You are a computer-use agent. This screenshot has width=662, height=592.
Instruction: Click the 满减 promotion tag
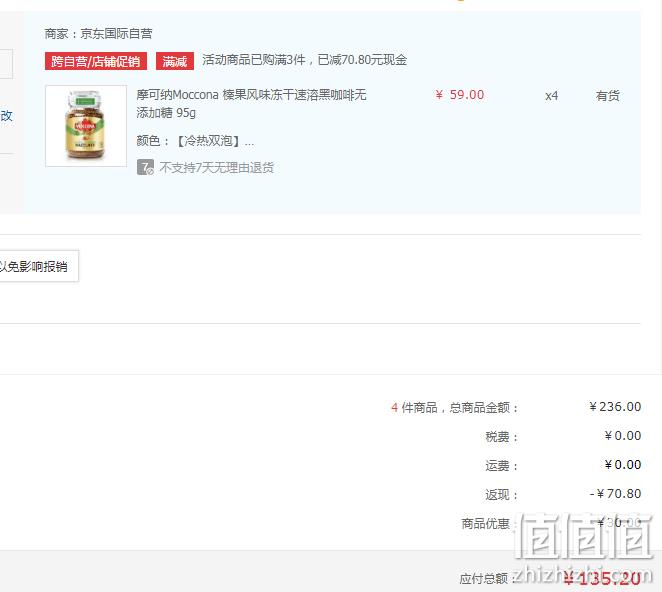point(175,61)
